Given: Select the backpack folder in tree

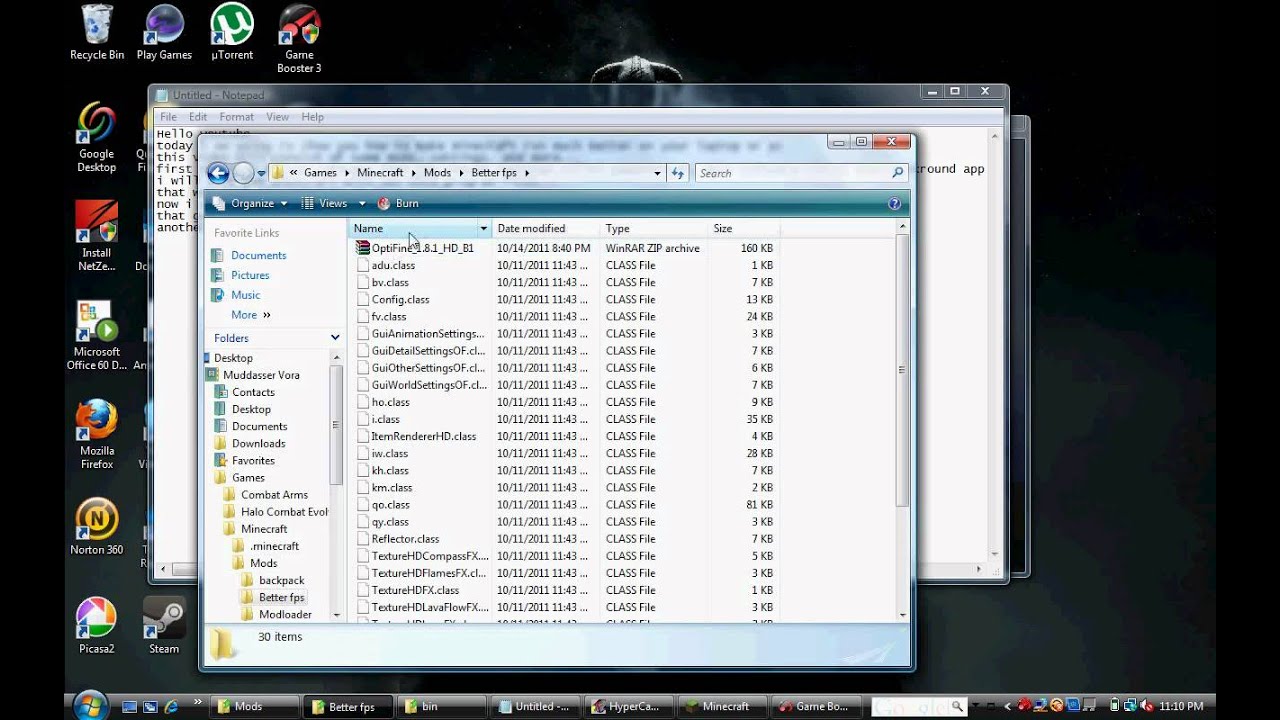Looking at the screenshot, I should click(281, 580).
